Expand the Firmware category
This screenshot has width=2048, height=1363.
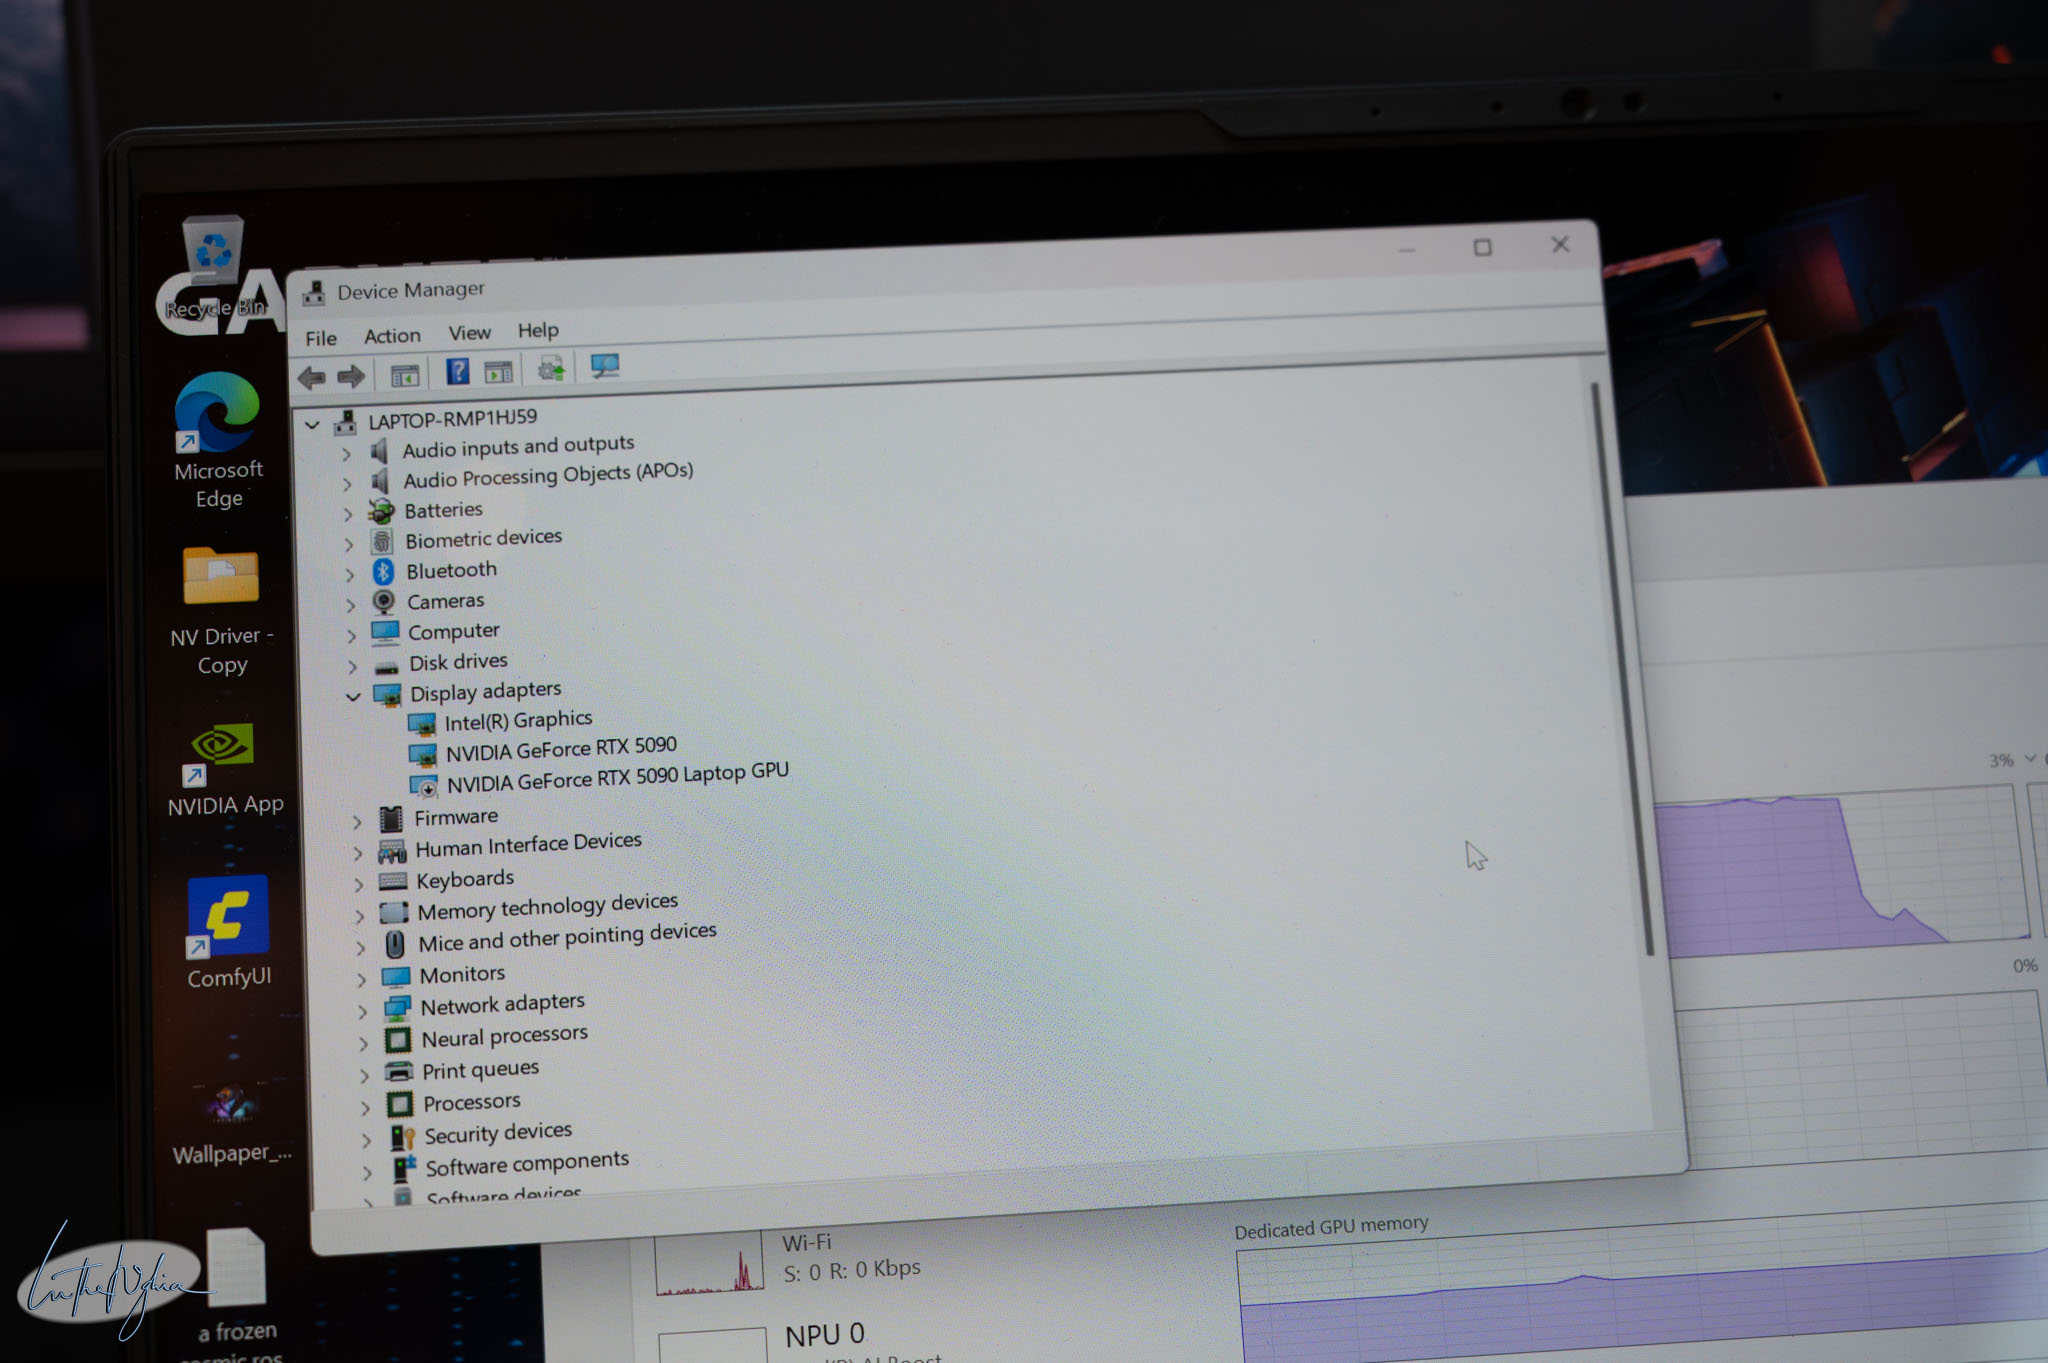(357, 821)
